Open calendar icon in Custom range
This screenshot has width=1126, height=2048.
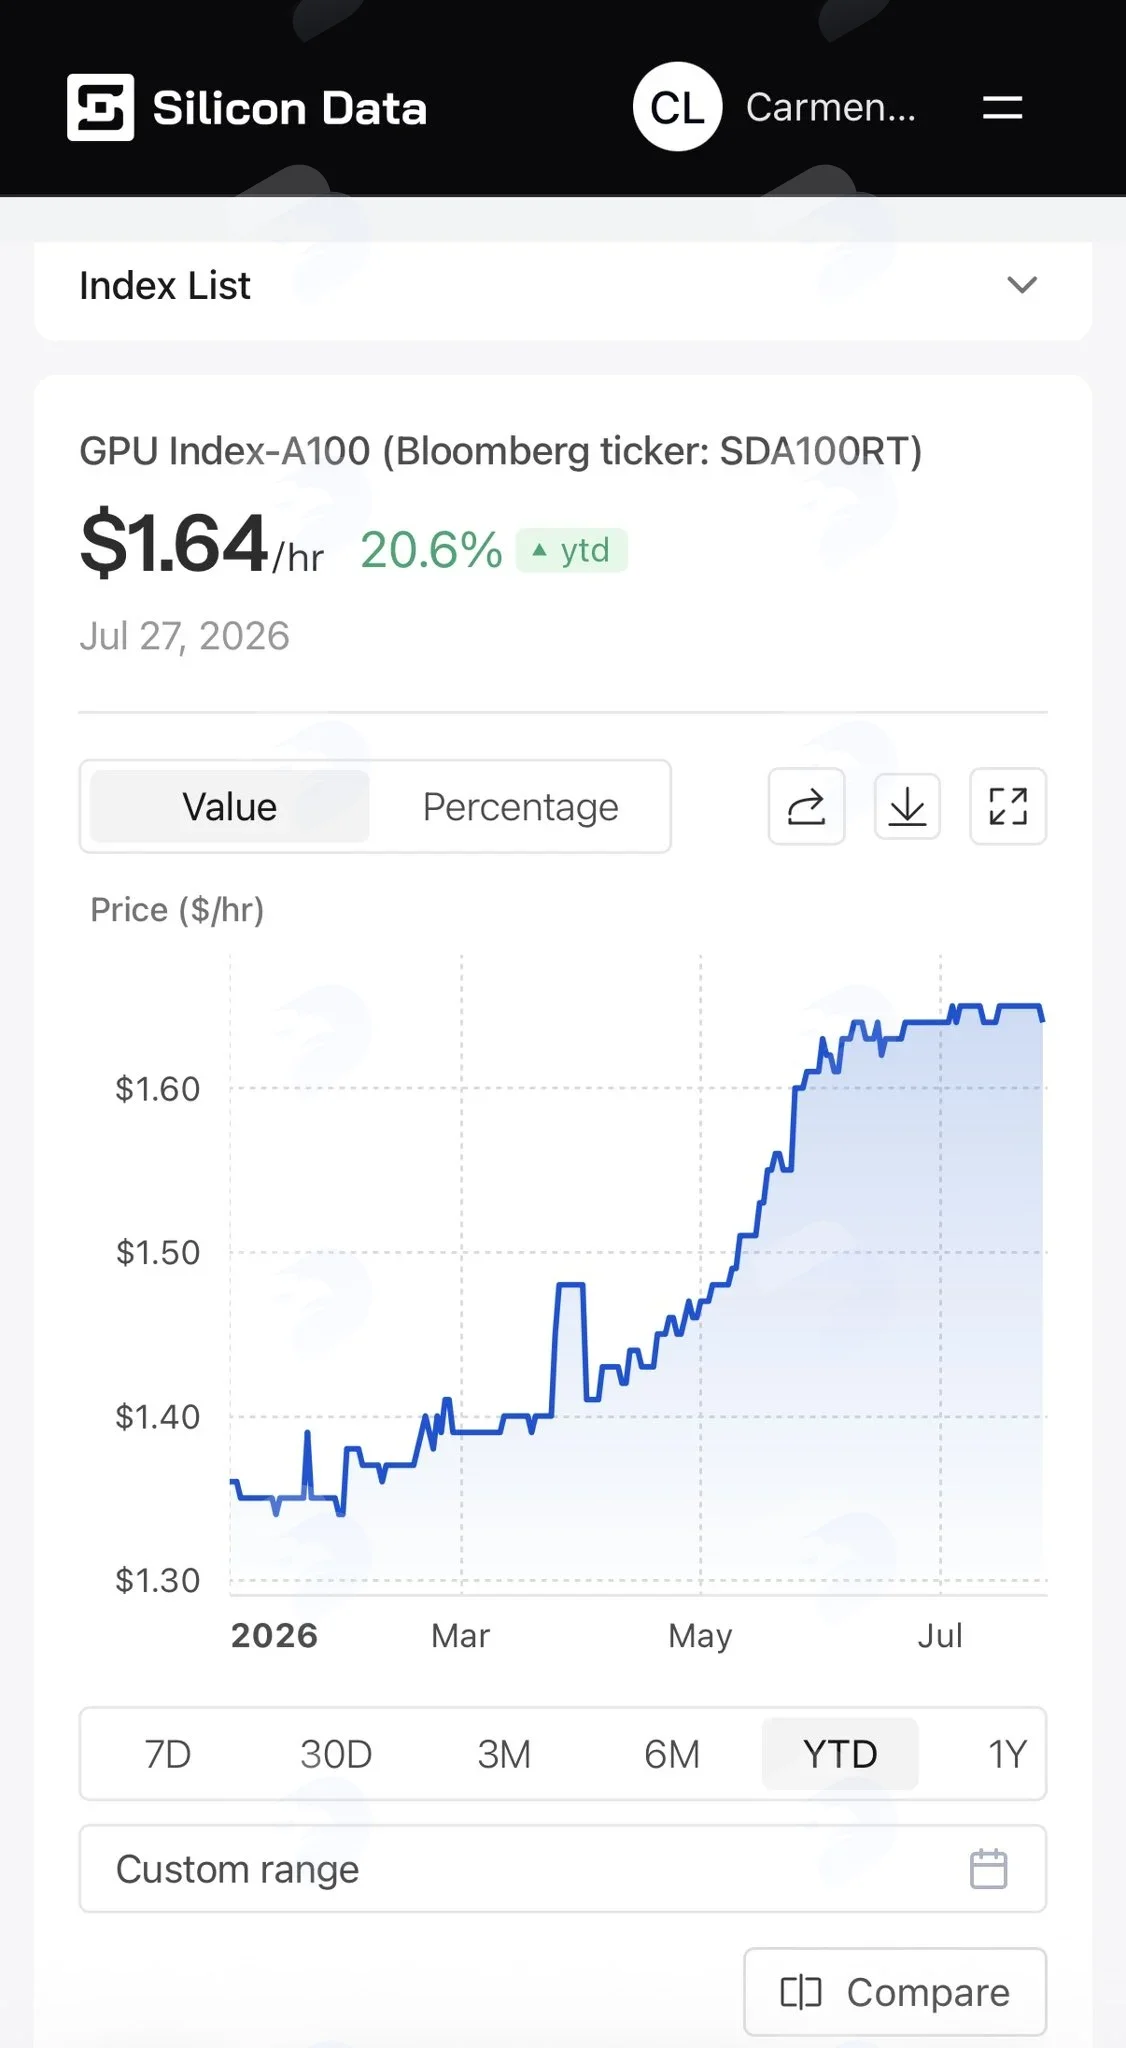point(989,1869)
